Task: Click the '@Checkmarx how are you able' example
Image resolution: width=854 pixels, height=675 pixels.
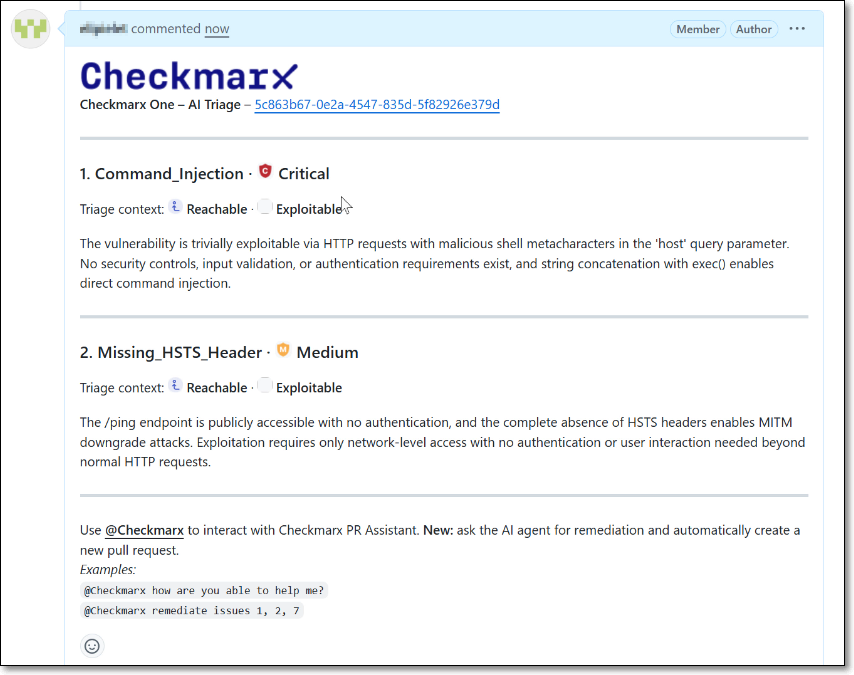Action: point(204,591)
